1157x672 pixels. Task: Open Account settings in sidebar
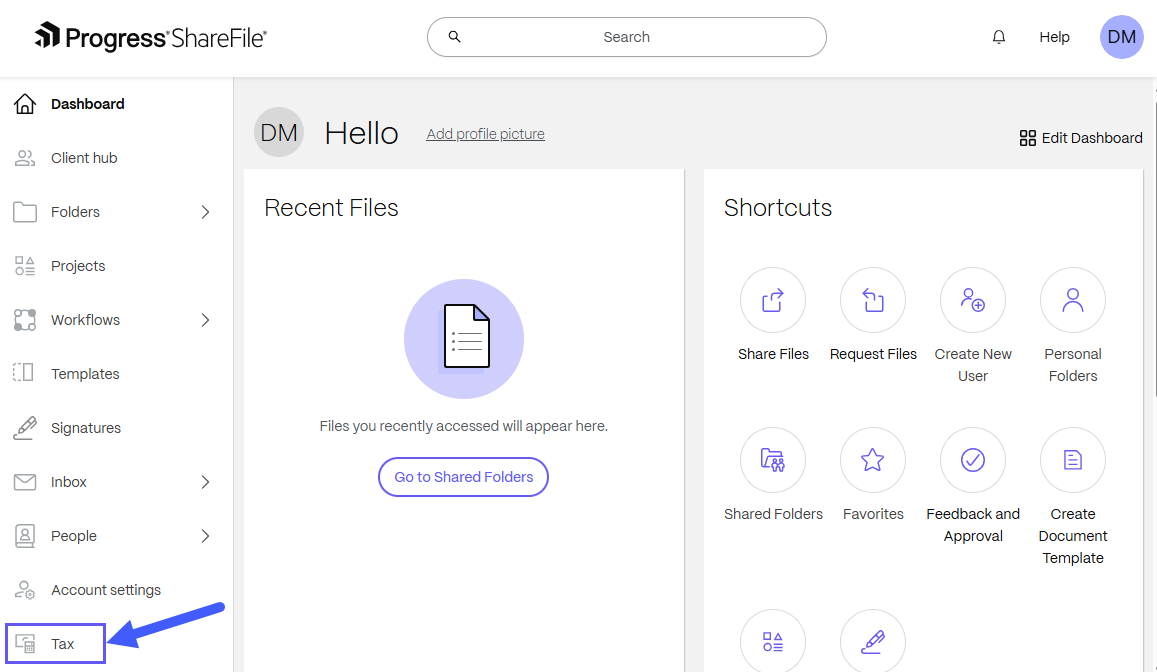(x=106, y=590)
